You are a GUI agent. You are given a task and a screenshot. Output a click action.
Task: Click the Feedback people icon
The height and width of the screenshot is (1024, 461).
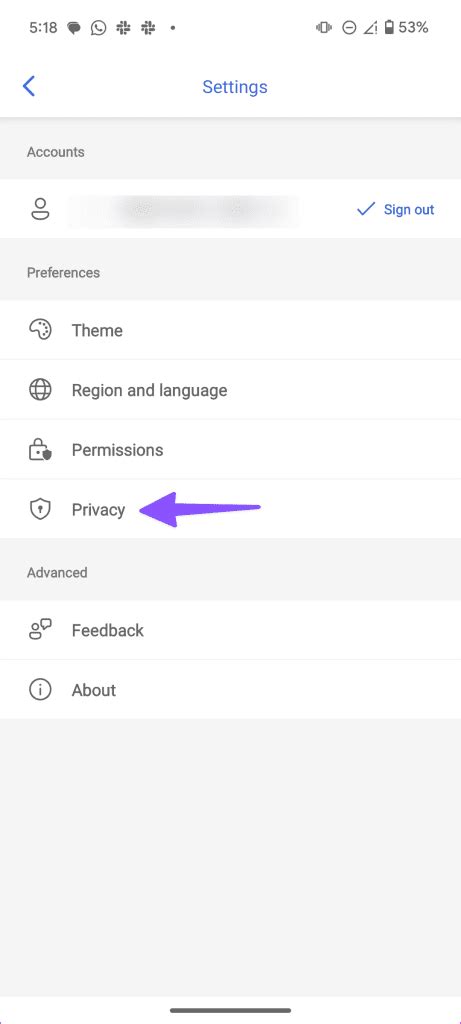40,630
